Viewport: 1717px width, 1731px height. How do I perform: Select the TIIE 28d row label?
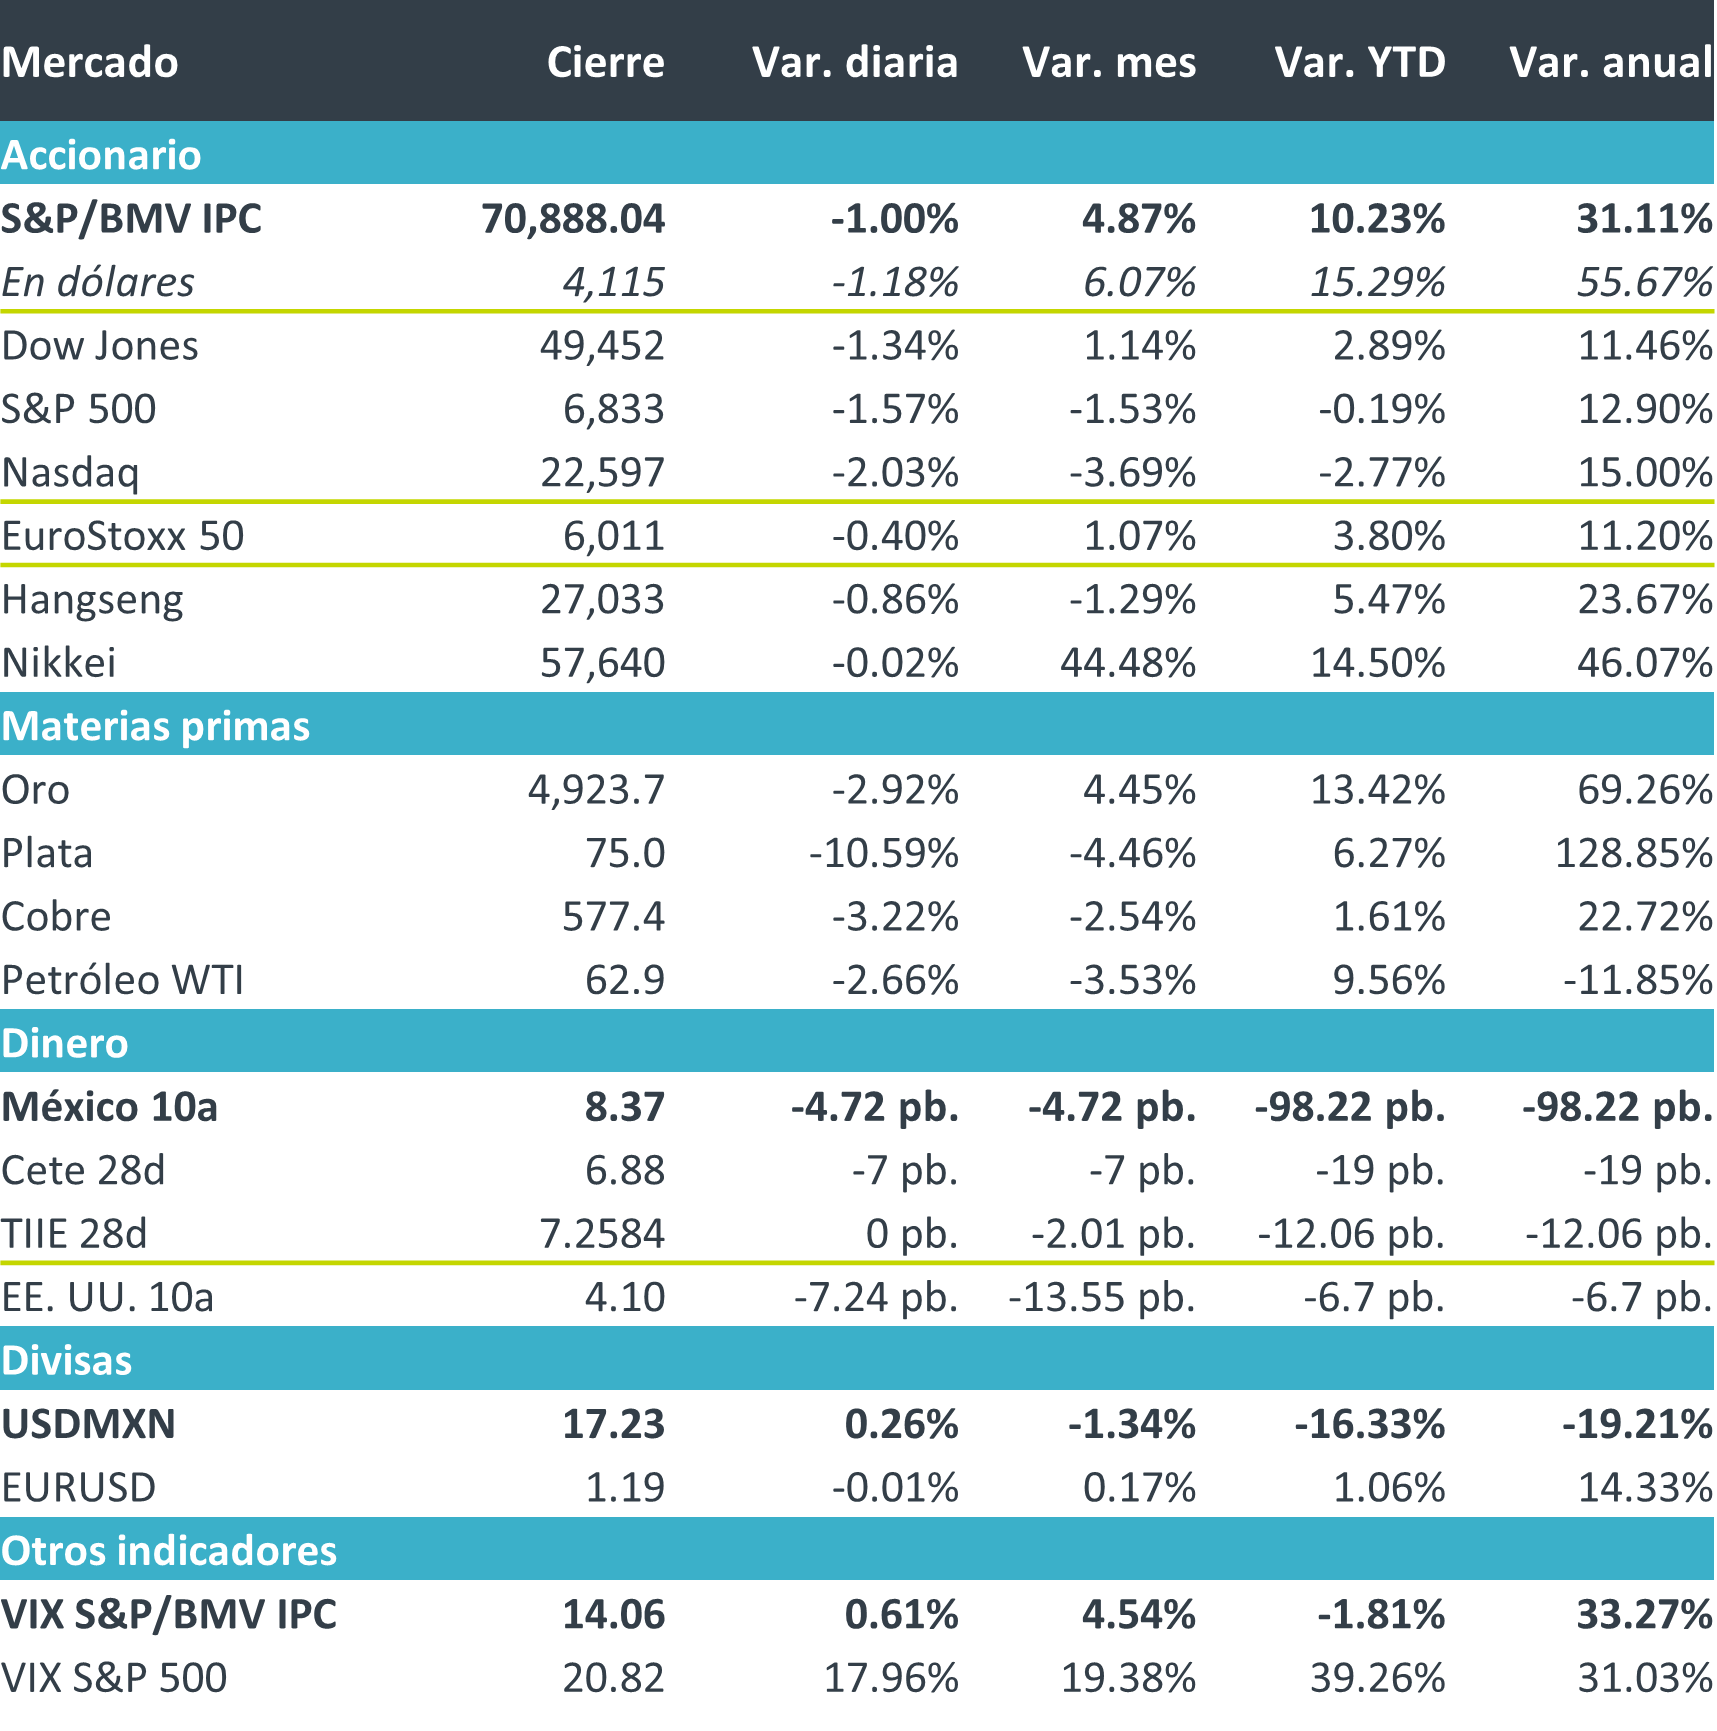point(75,1233)
